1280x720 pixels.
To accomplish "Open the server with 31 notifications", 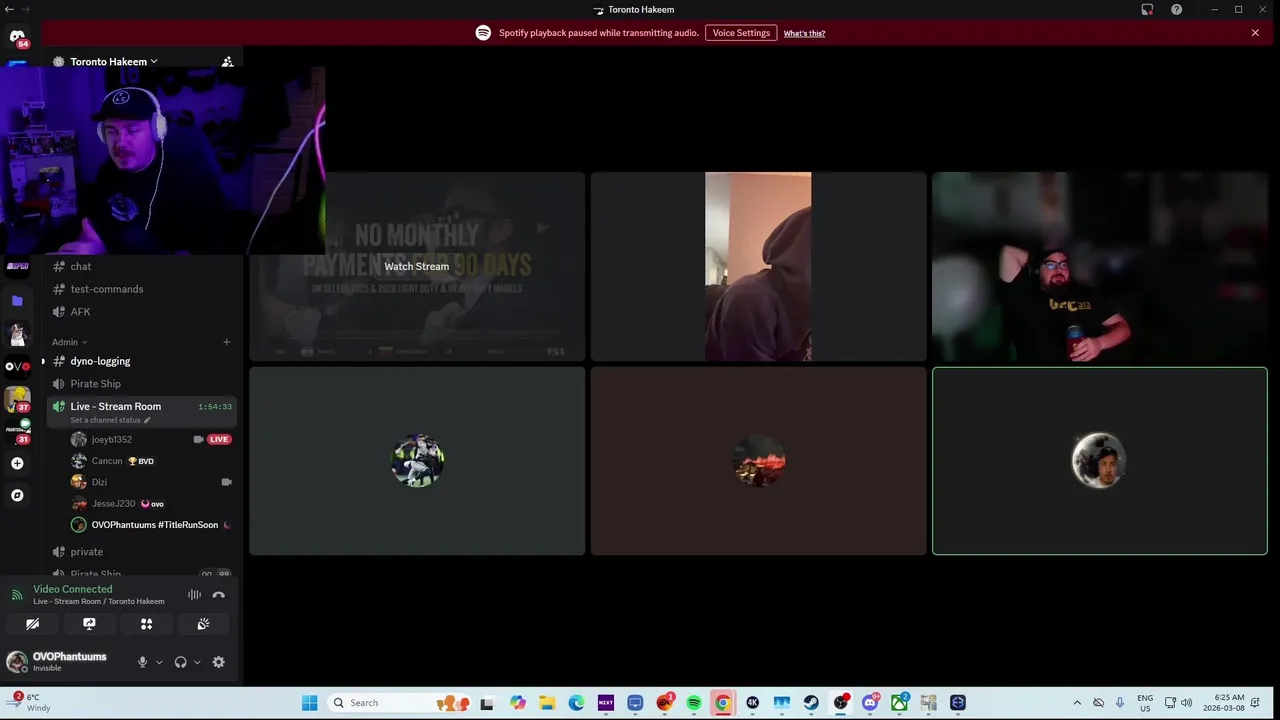I will point(17,431).
